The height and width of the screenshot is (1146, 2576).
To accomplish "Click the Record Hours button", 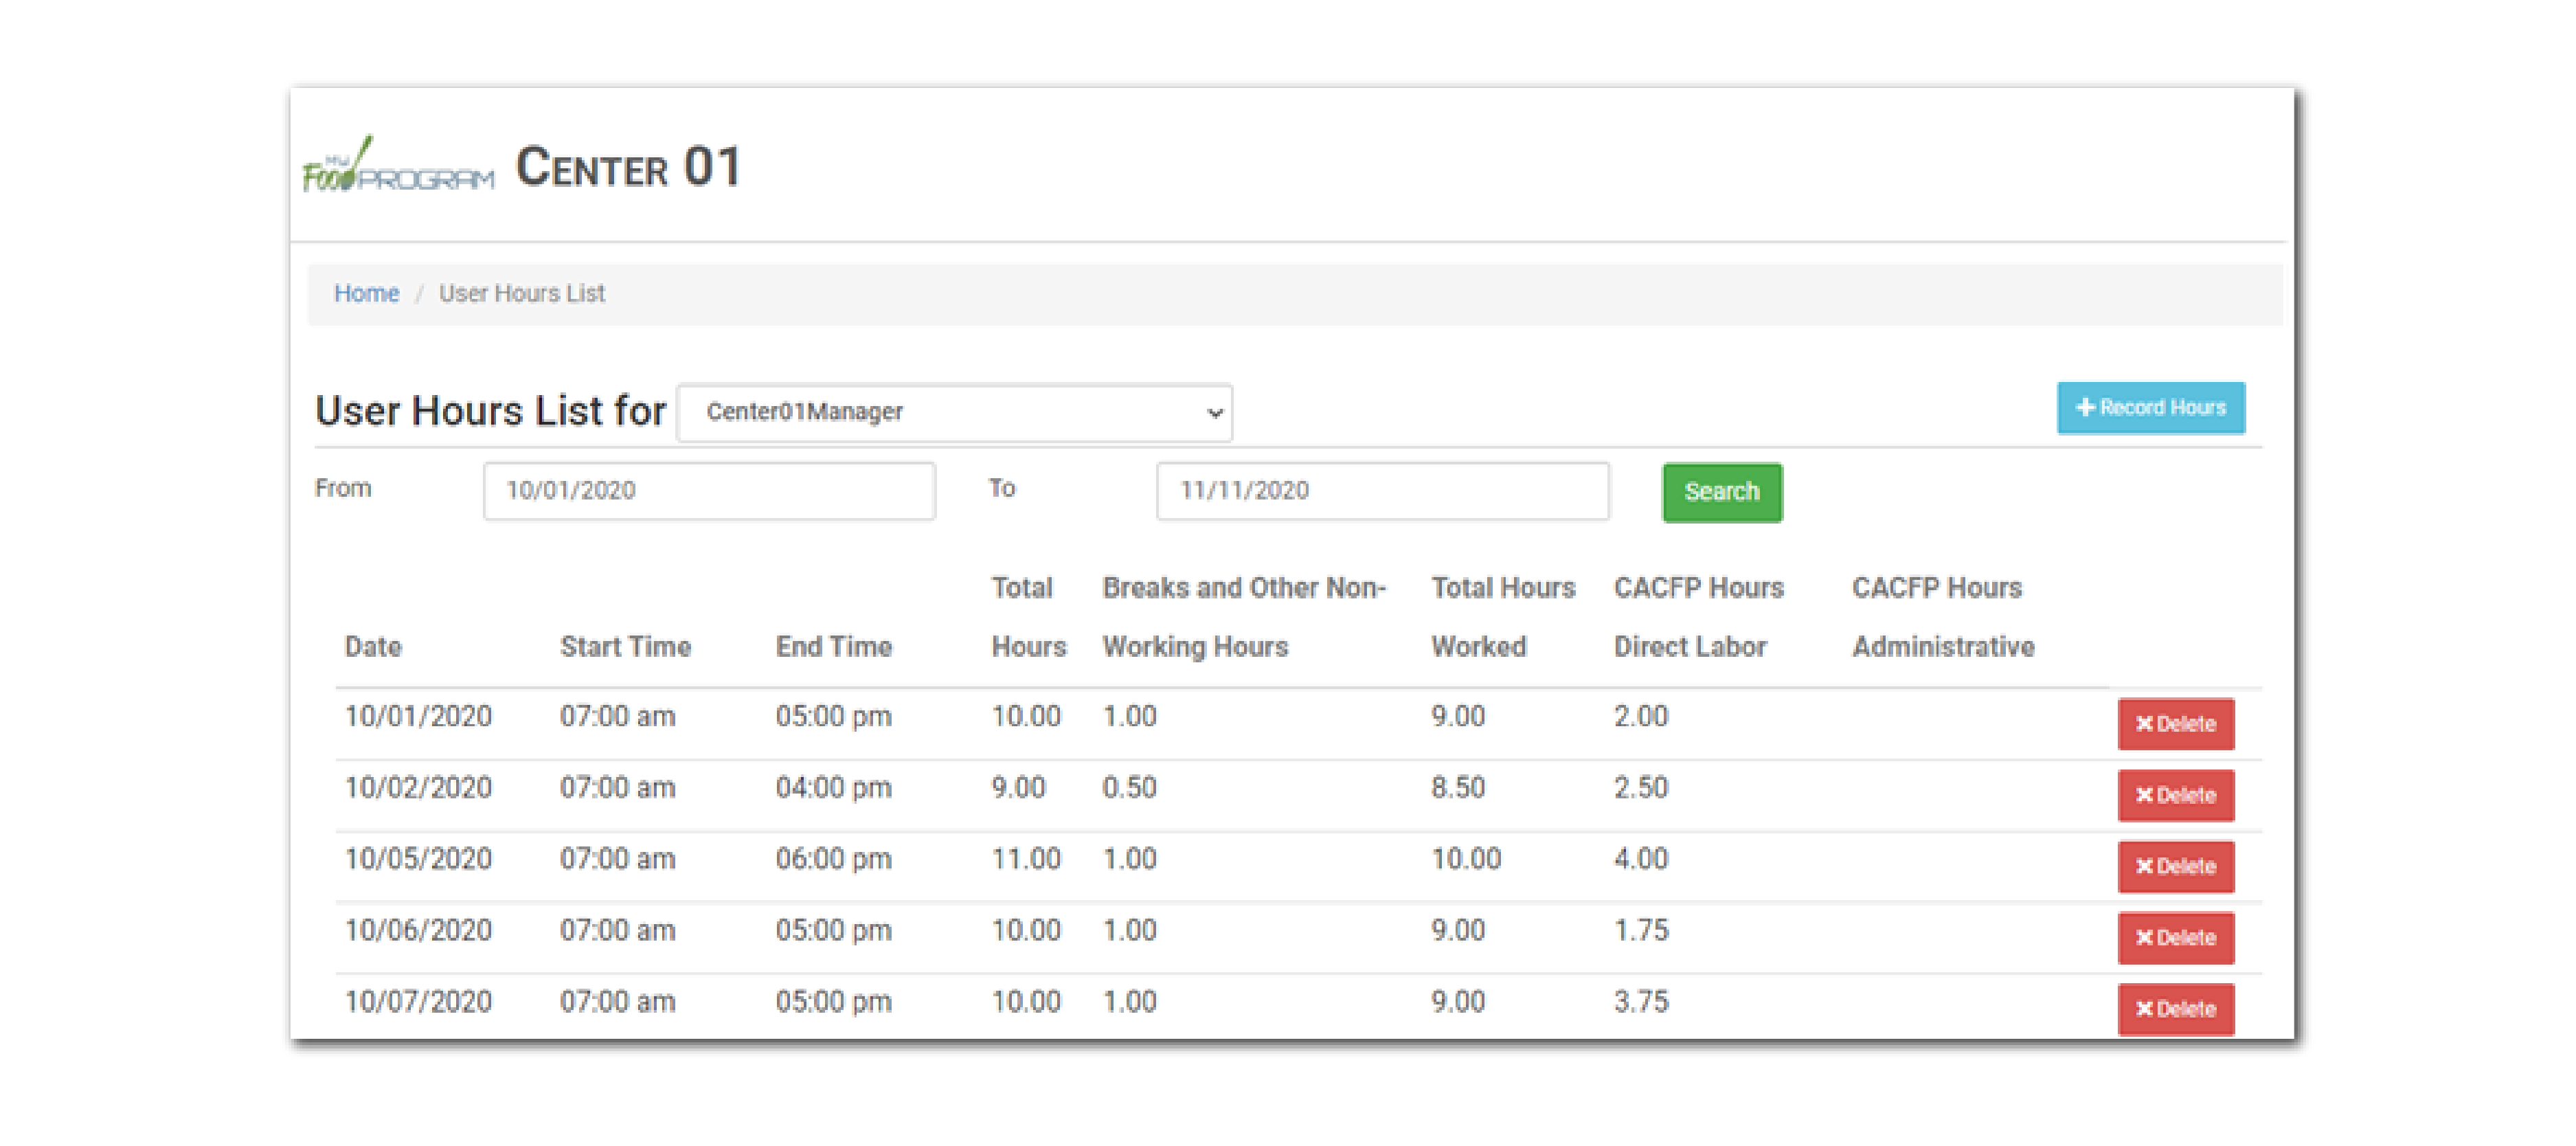I will (2150, 408).
